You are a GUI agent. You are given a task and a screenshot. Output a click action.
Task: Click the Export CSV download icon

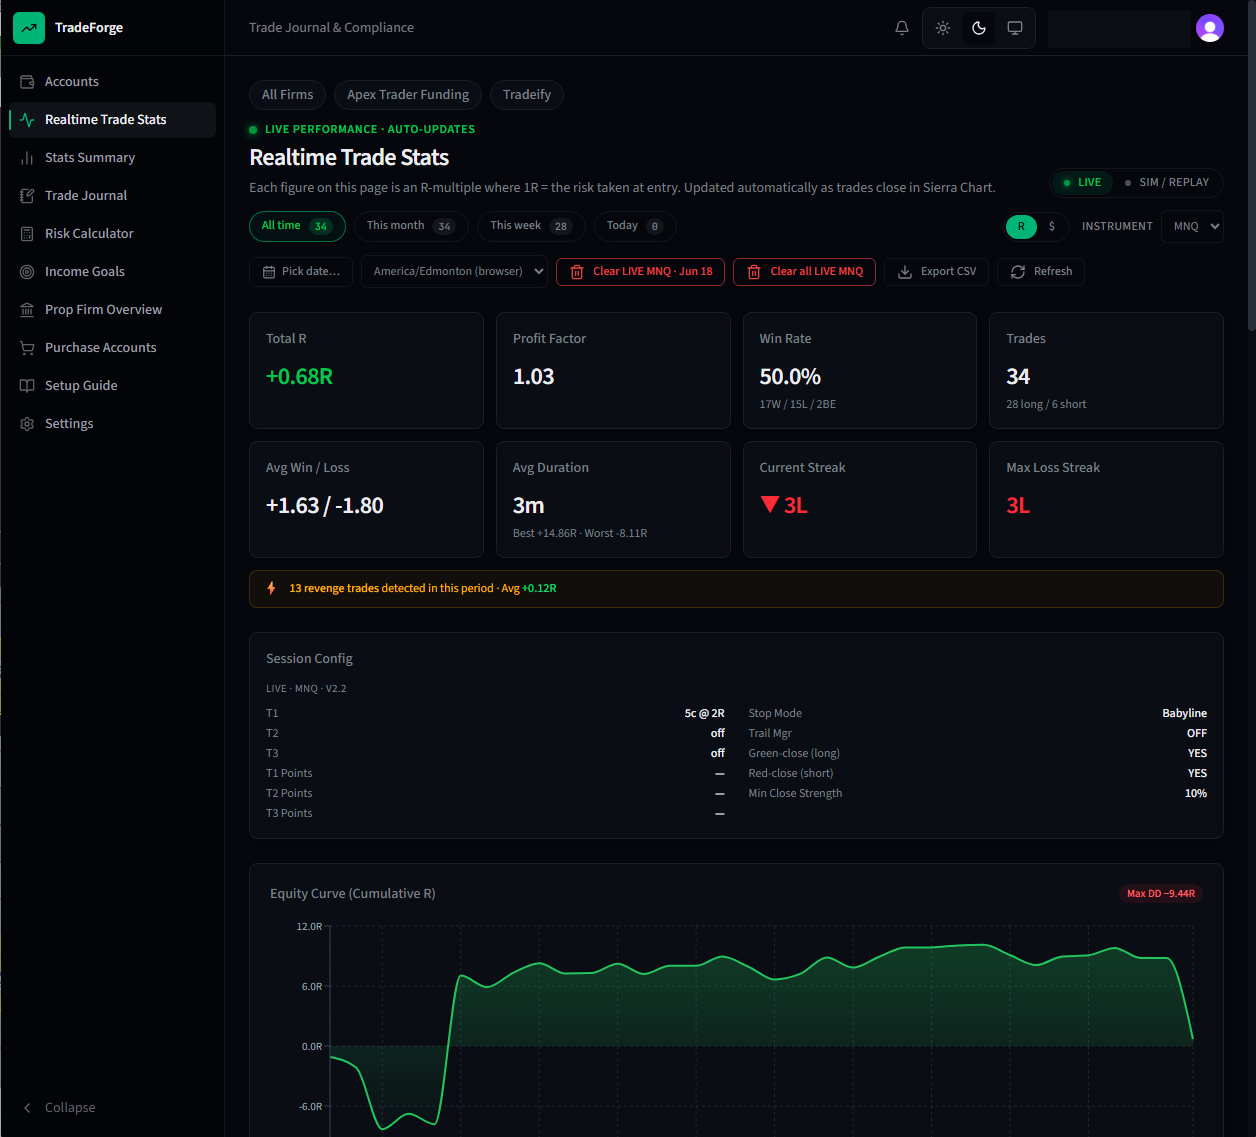pos(905,272)
